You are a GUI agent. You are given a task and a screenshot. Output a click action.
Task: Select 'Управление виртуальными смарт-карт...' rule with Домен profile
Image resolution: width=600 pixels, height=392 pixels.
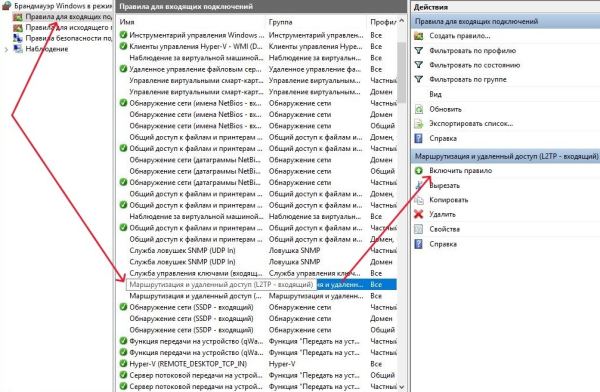[x=256, y=92]
